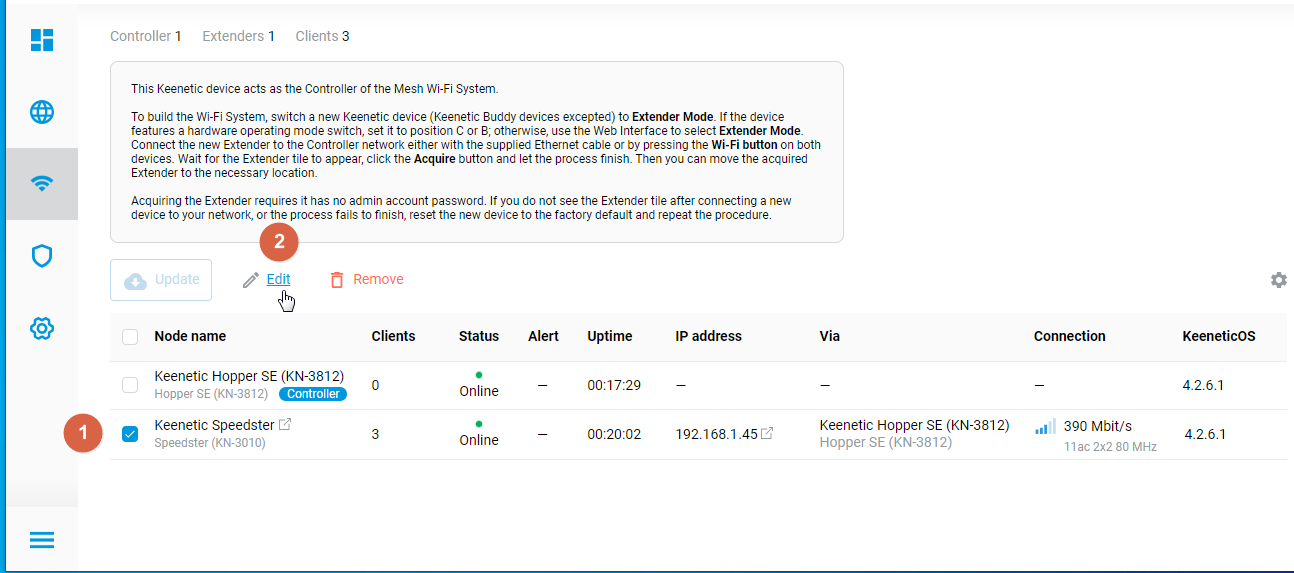This screenshot has width=1294, height=573.
Task: Click the Update button
Action: [x=161, y=280]
